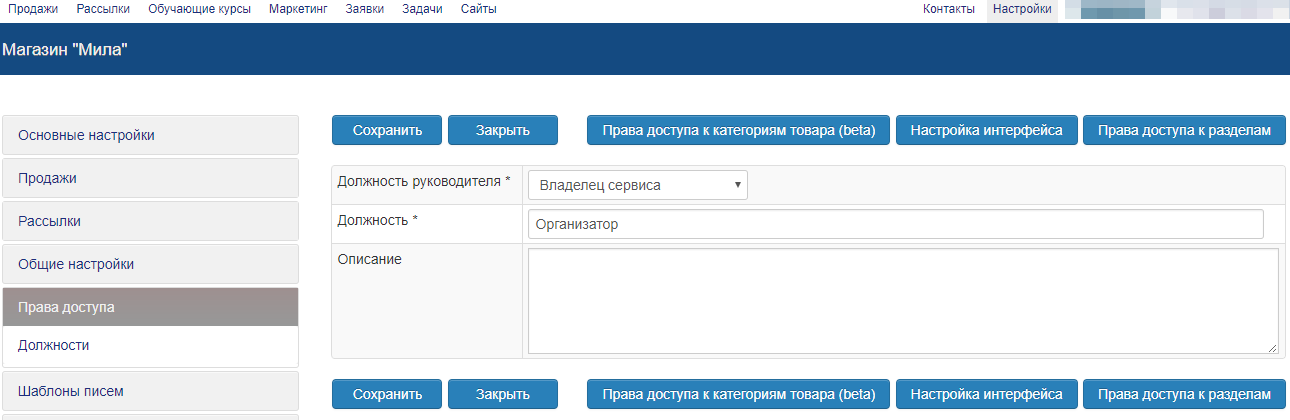The height and width of the screenshot is (420, 1290).
Task: Open the Задачи menu item
Action: click(x=422, y=9)
